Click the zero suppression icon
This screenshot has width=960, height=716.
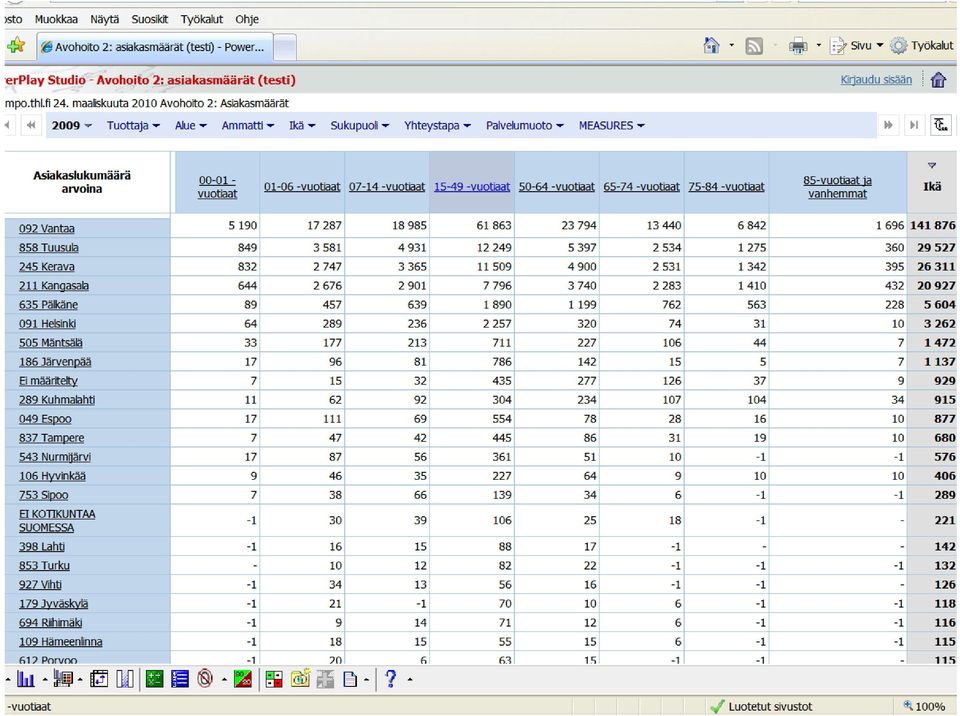(205, 679)
